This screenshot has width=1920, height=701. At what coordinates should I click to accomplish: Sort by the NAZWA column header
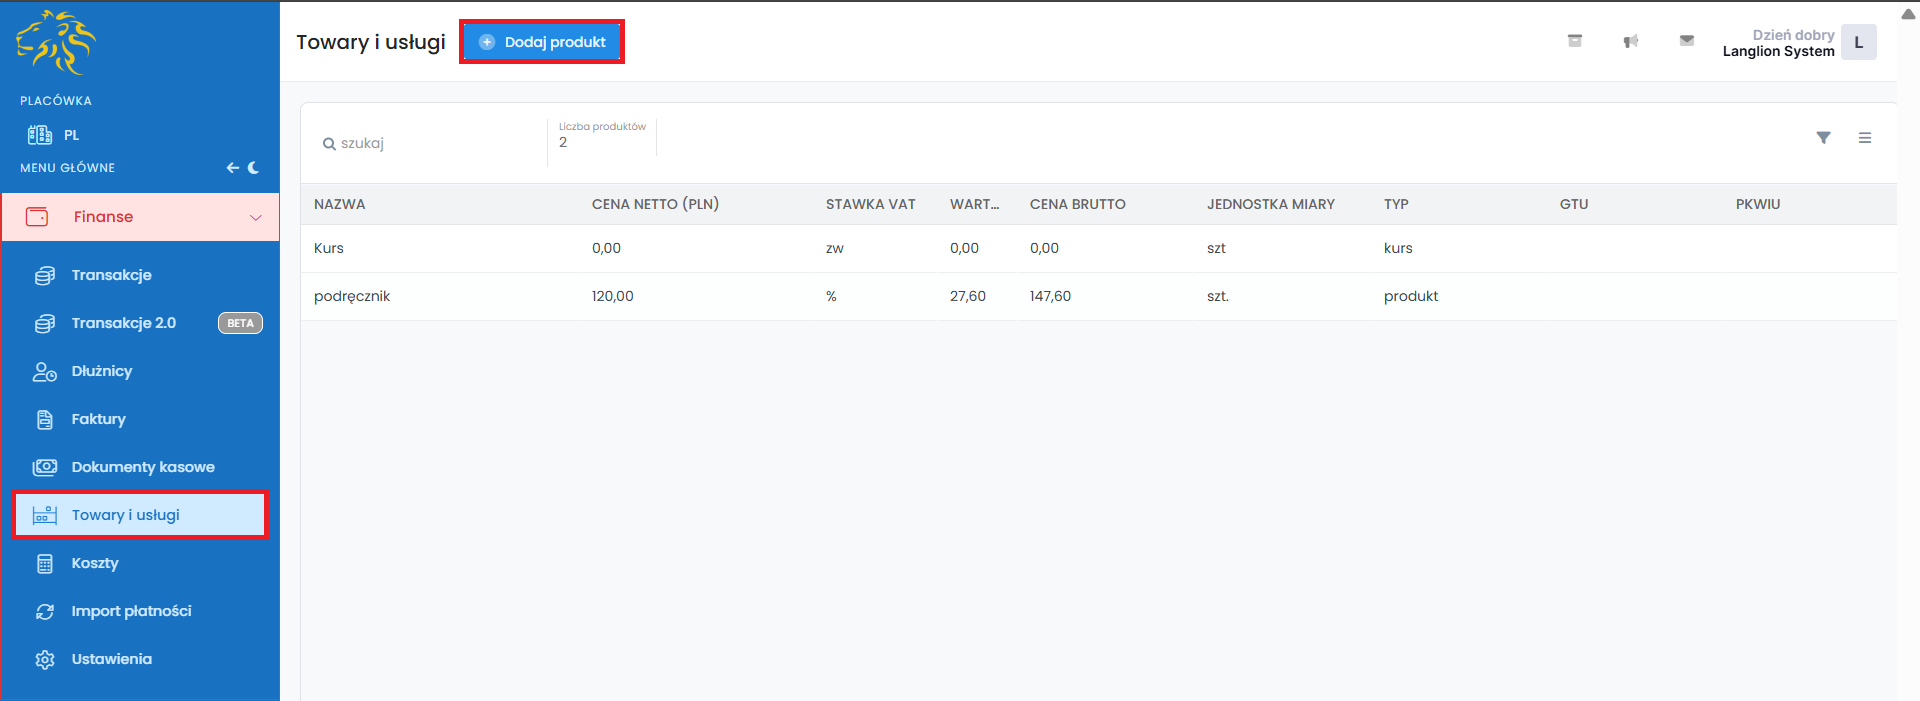tap(339, 204)
